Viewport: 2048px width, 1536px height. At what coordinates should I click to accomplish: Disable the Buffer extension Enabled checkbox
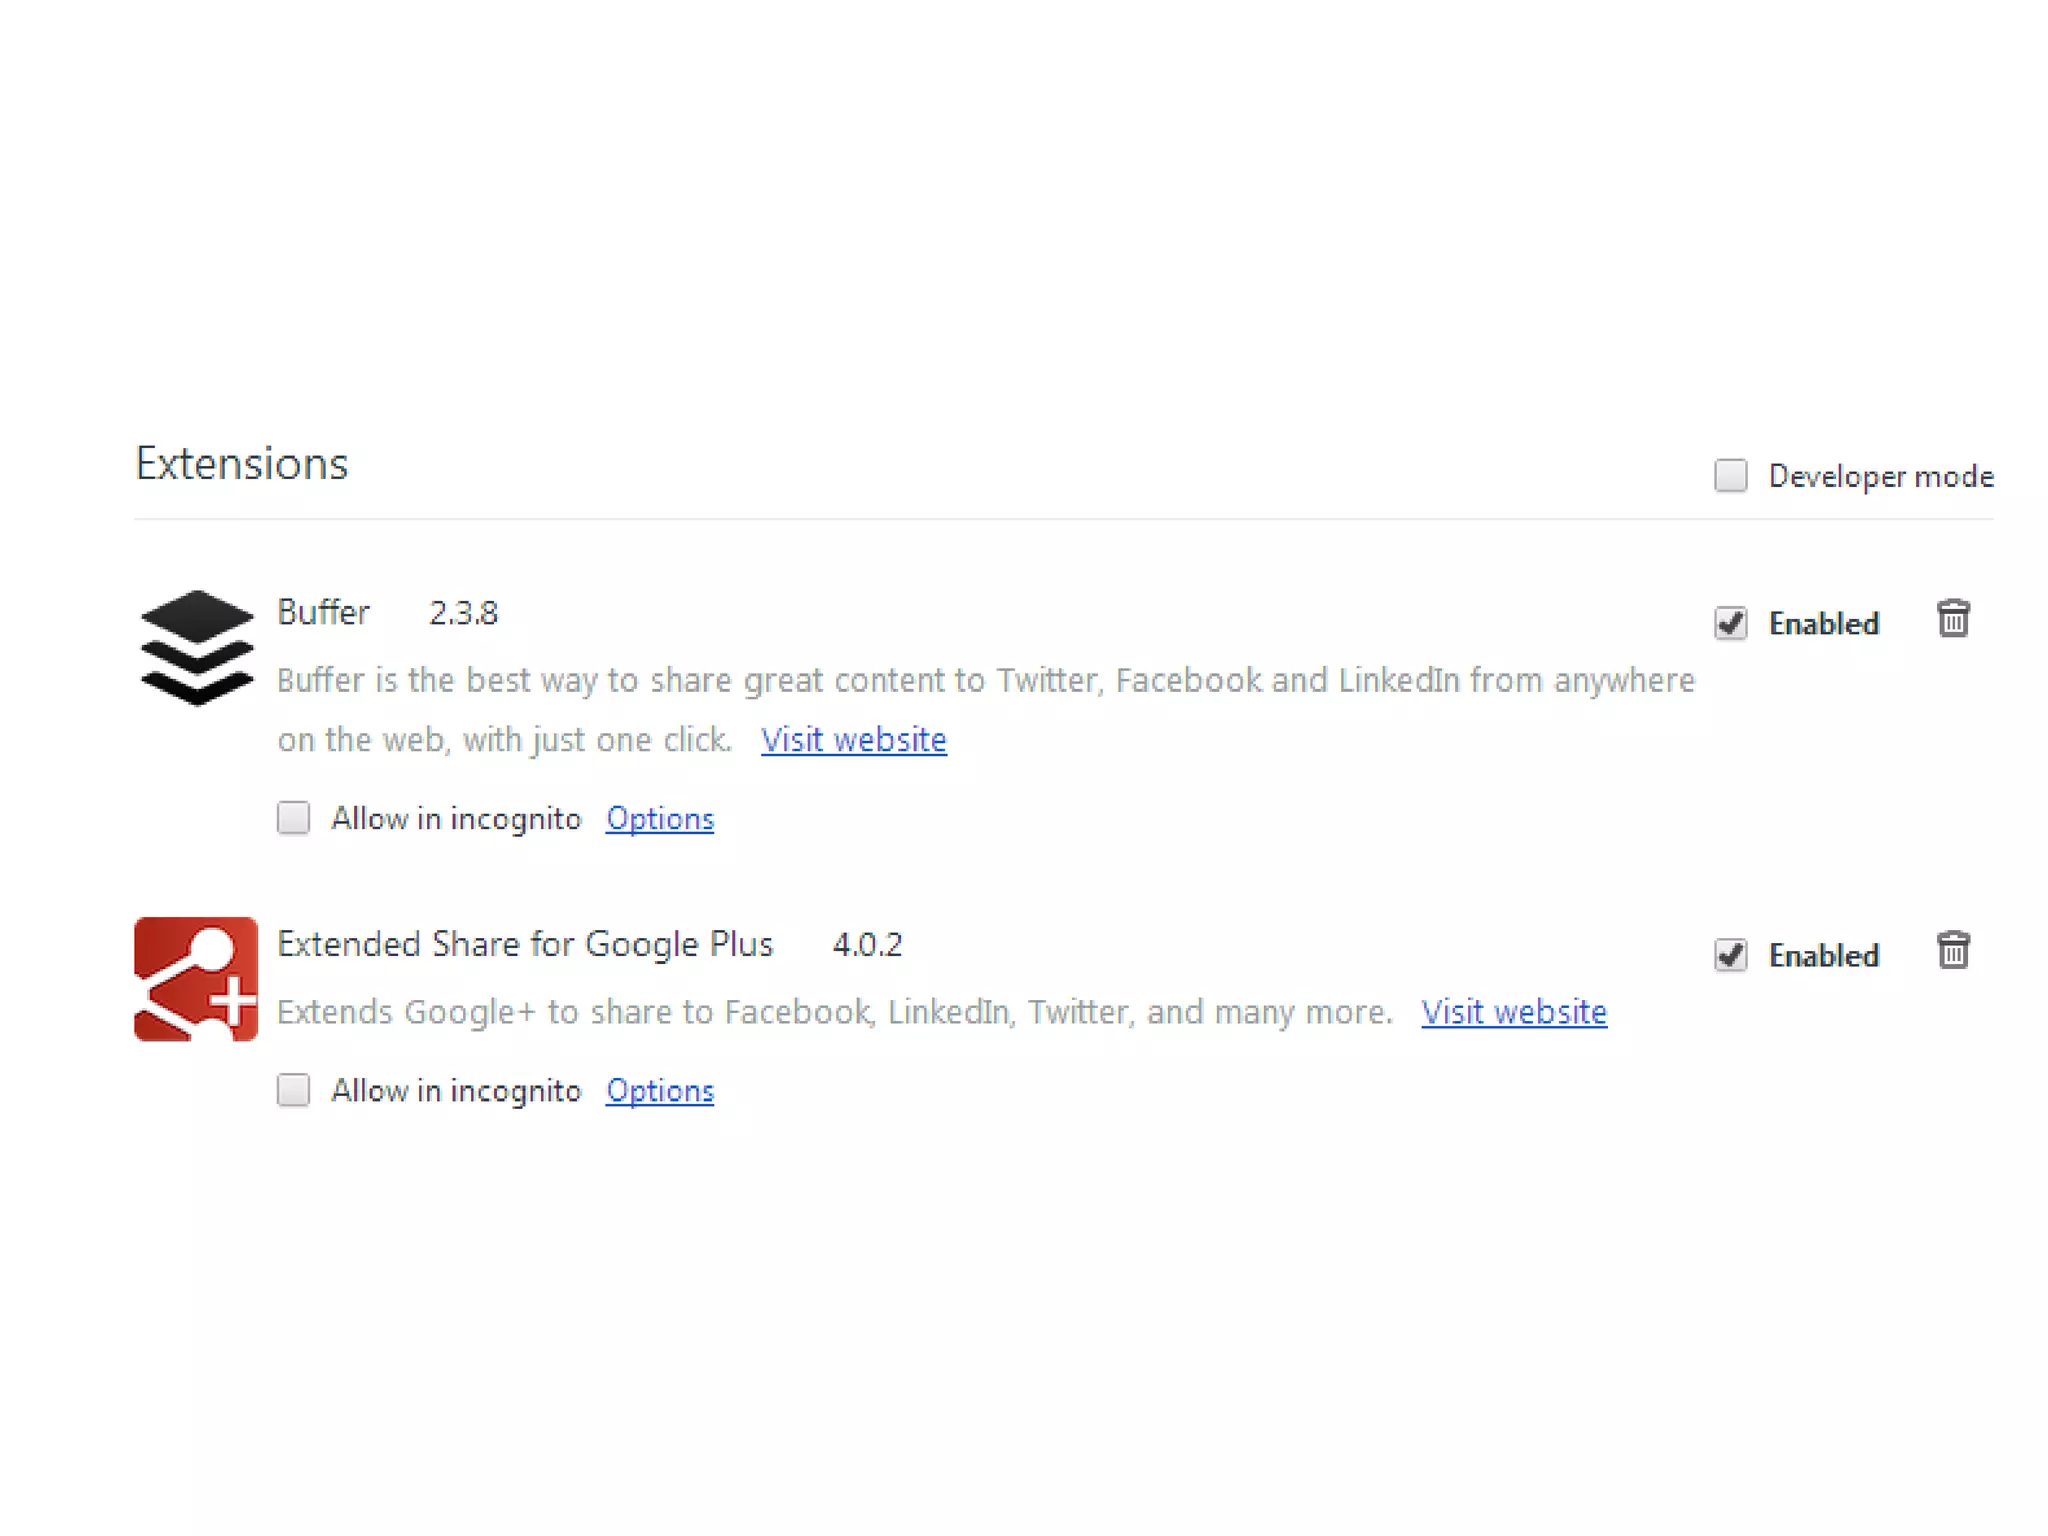coord(1730,623)
